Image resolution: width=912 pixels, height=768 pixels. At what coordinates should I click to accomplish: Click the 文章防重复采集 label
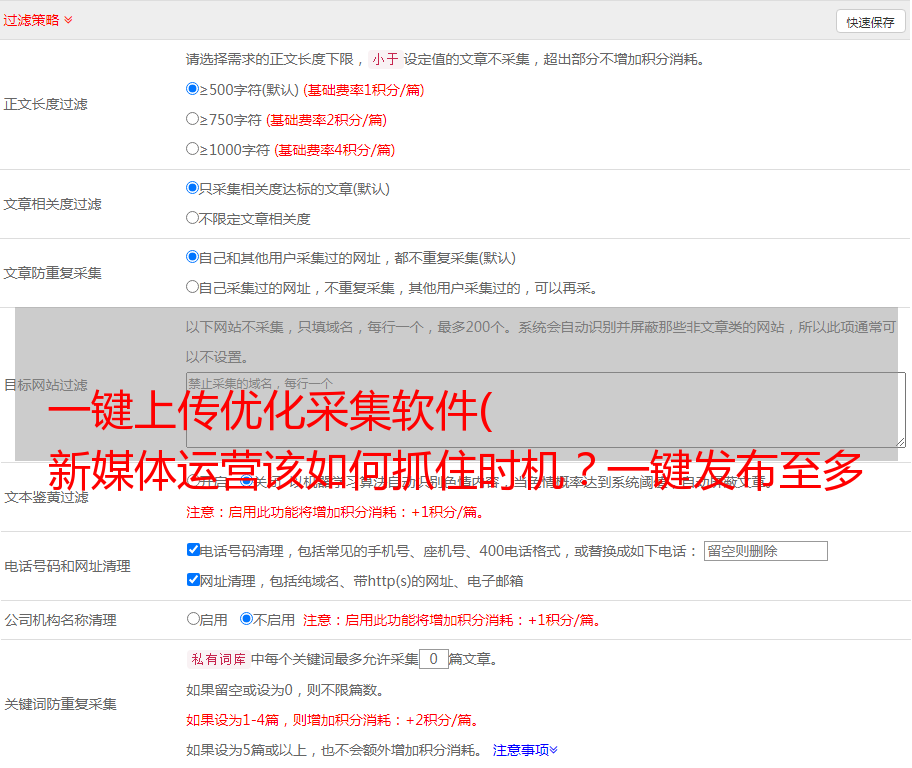[52, 273]
